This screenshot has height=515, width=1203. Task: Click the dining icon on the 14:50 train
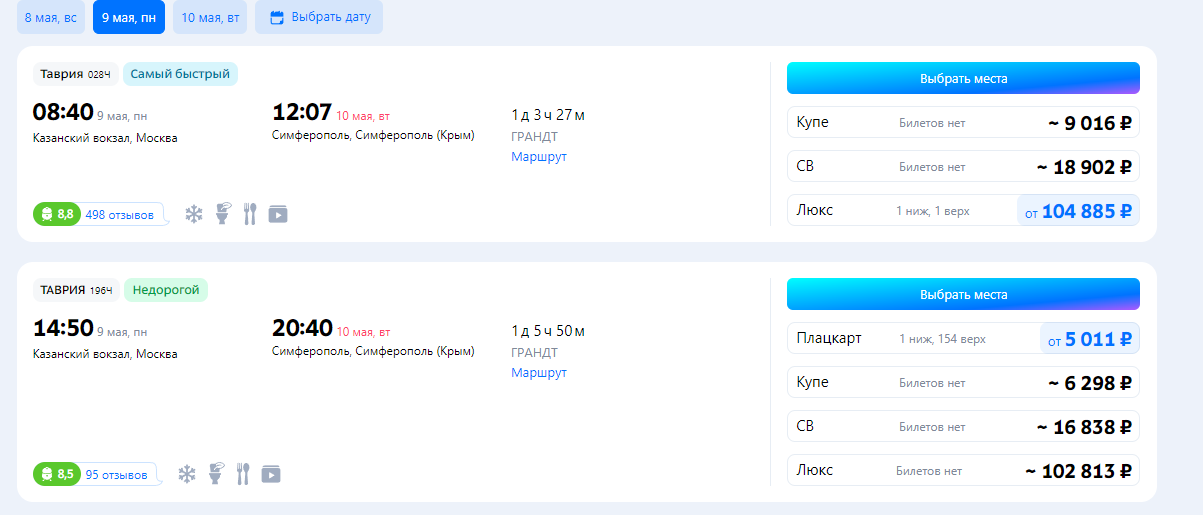pos(242,474)
